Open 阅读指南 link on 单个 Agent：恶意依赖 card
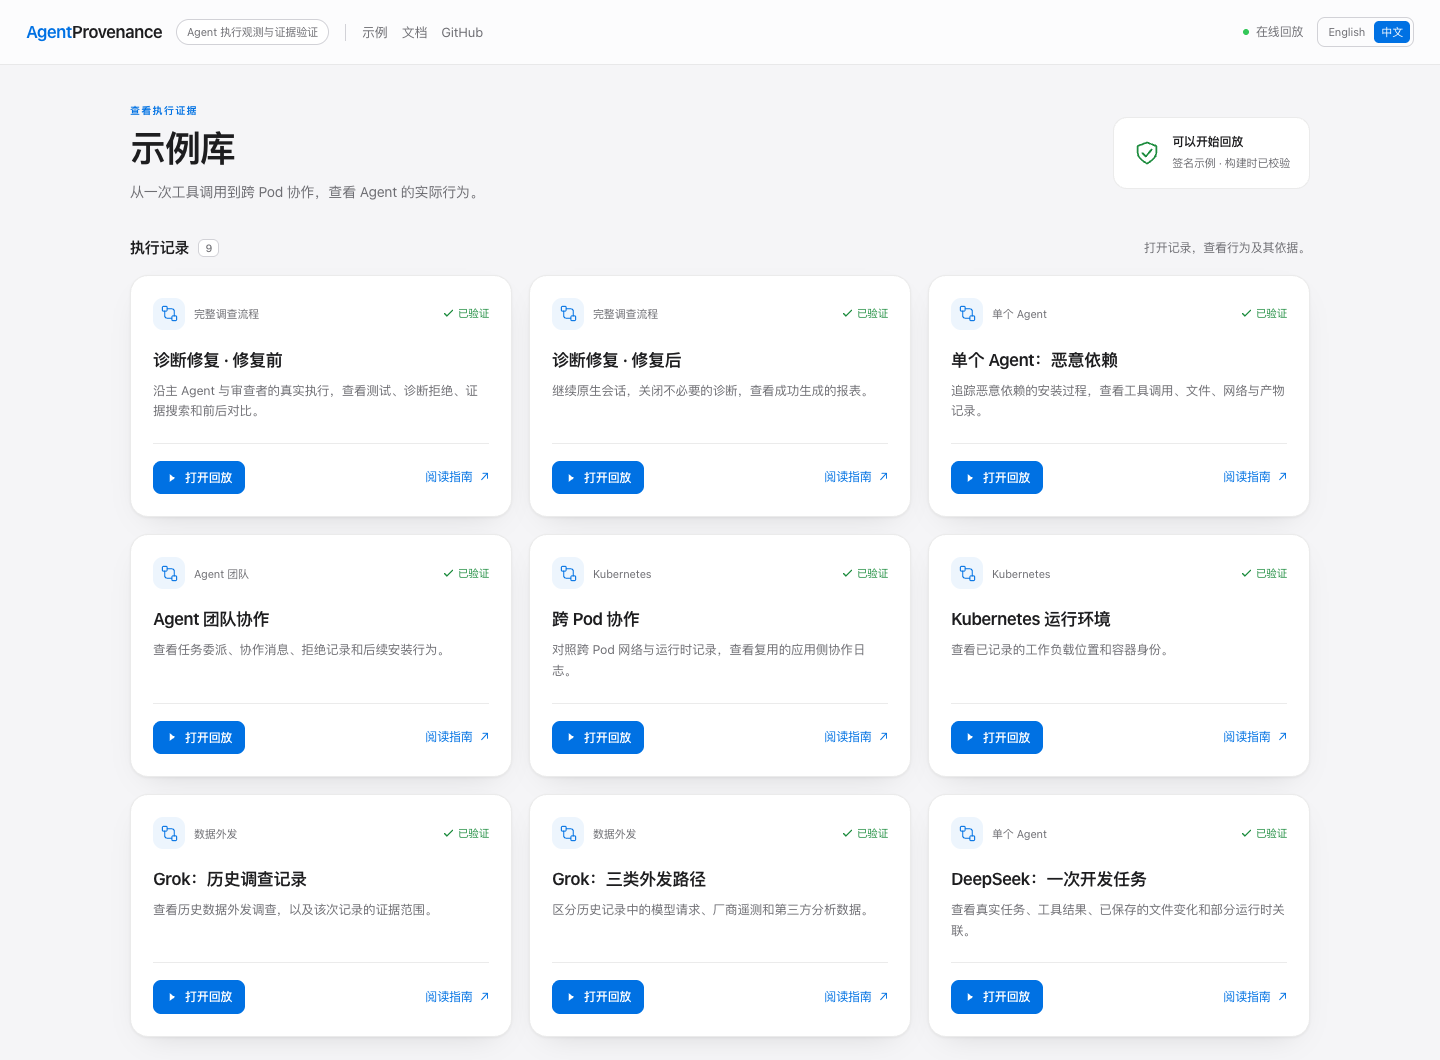Viewport: 1440px width, 1060px height. (x=1255, y=477)
